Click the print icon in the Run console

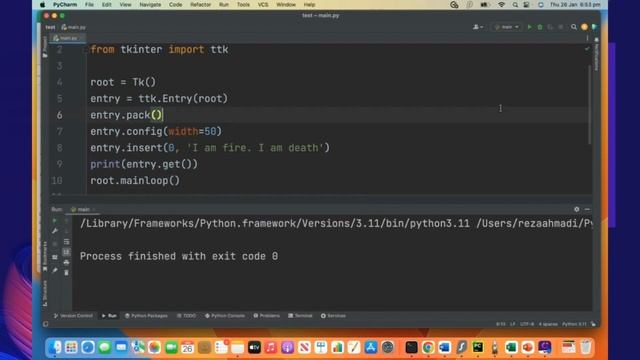click(x=66, y=262)
